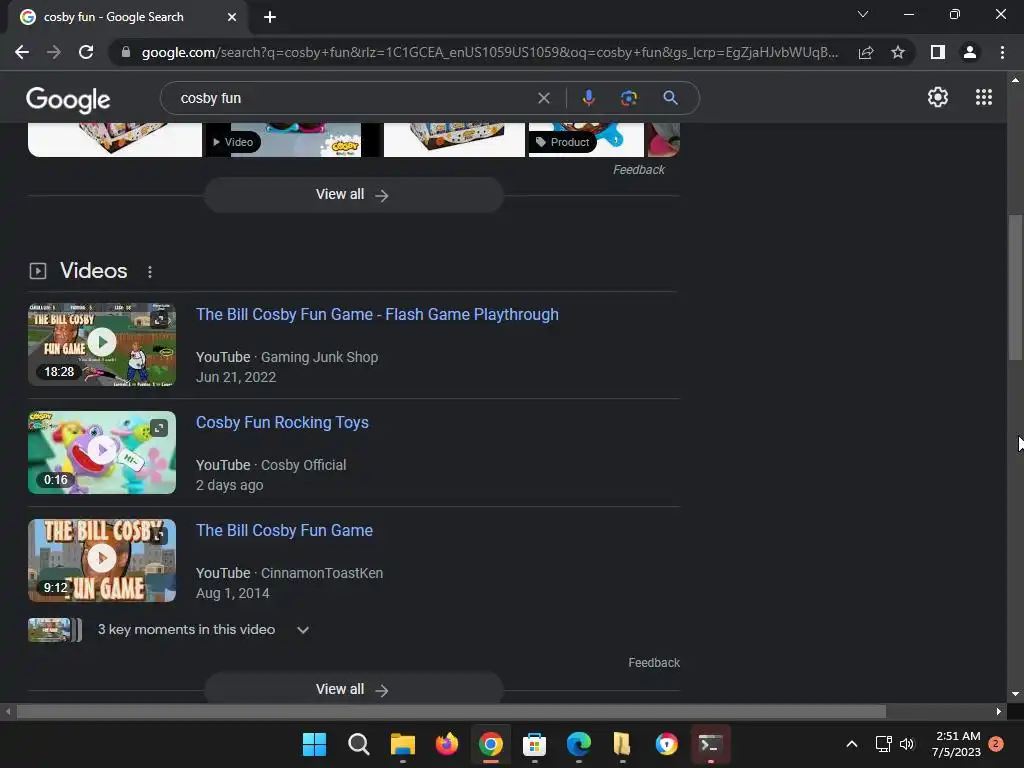This screenshot has height=768, width=1024.
Task: Send Feedback for the video results
Action: pyautogui.click(x=654, y=663)
